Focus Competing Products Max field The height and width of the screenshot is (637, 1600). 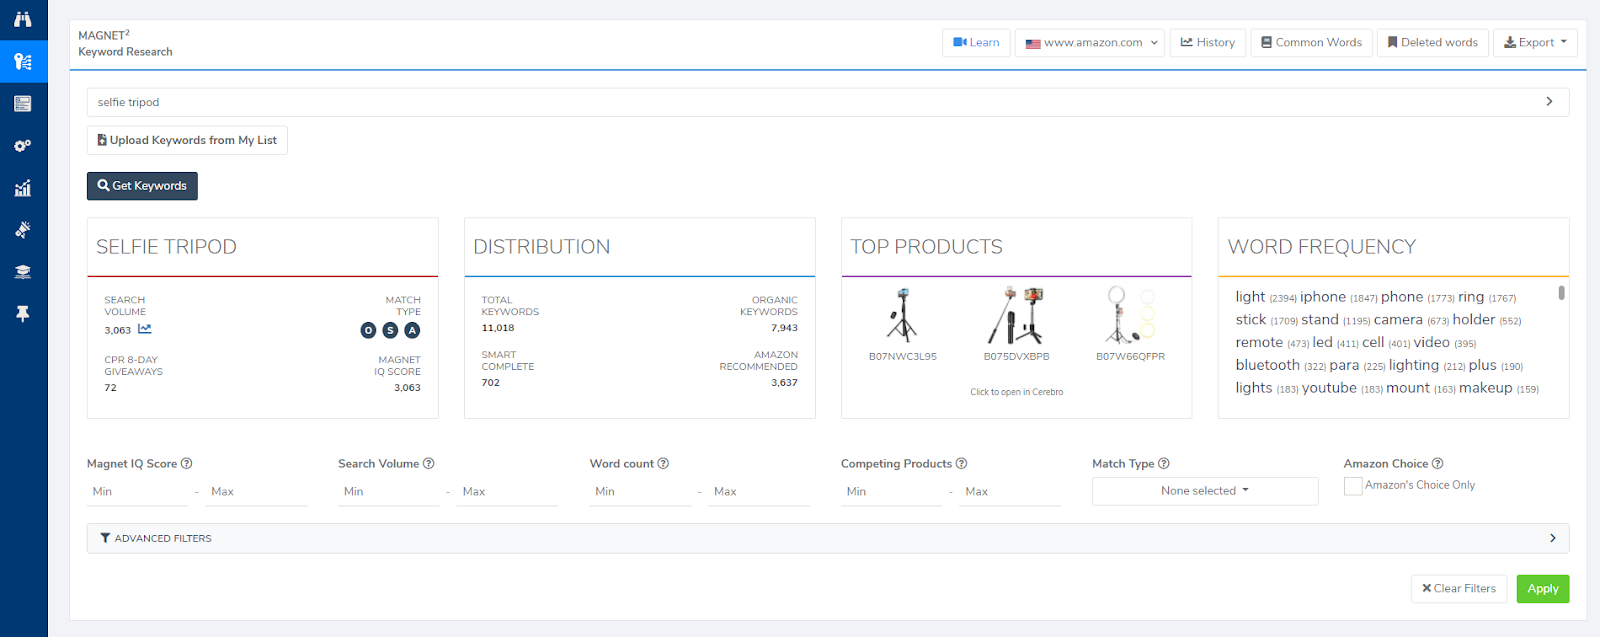coord(1010,492)
